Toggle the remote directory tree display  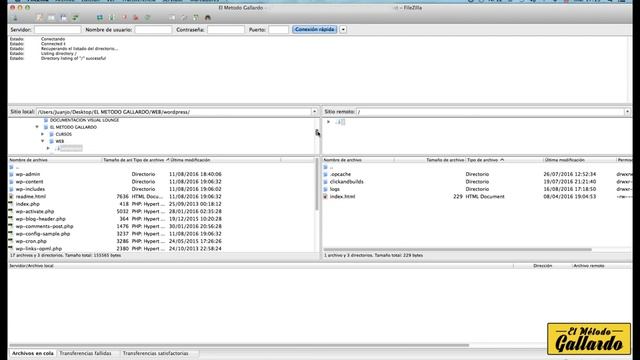coord(64,18)
